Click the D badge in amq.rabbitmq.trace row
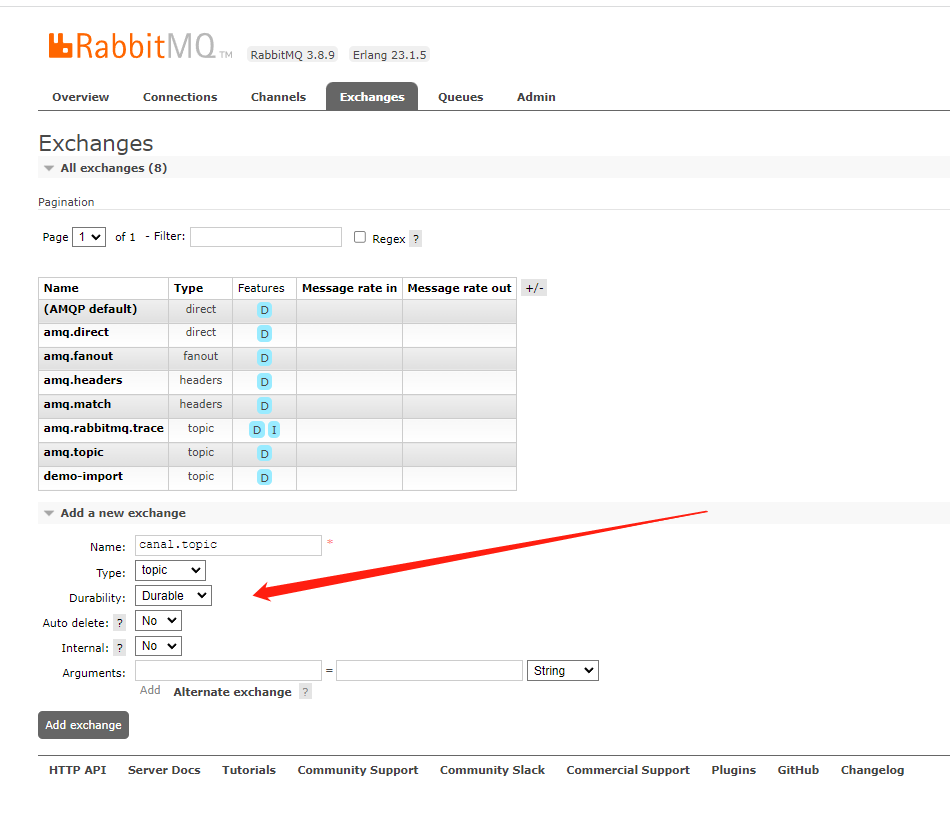The width and height of the screenshot is (950, 831). tap(257, 429)
